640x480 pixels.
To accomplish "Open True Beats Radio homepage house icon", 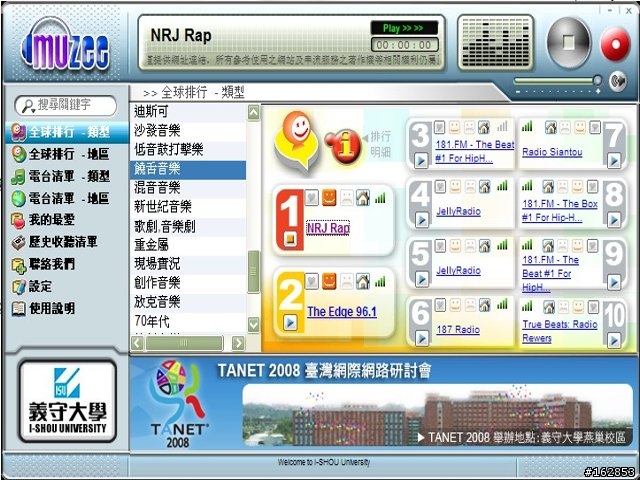I will [x=549, y=307].
